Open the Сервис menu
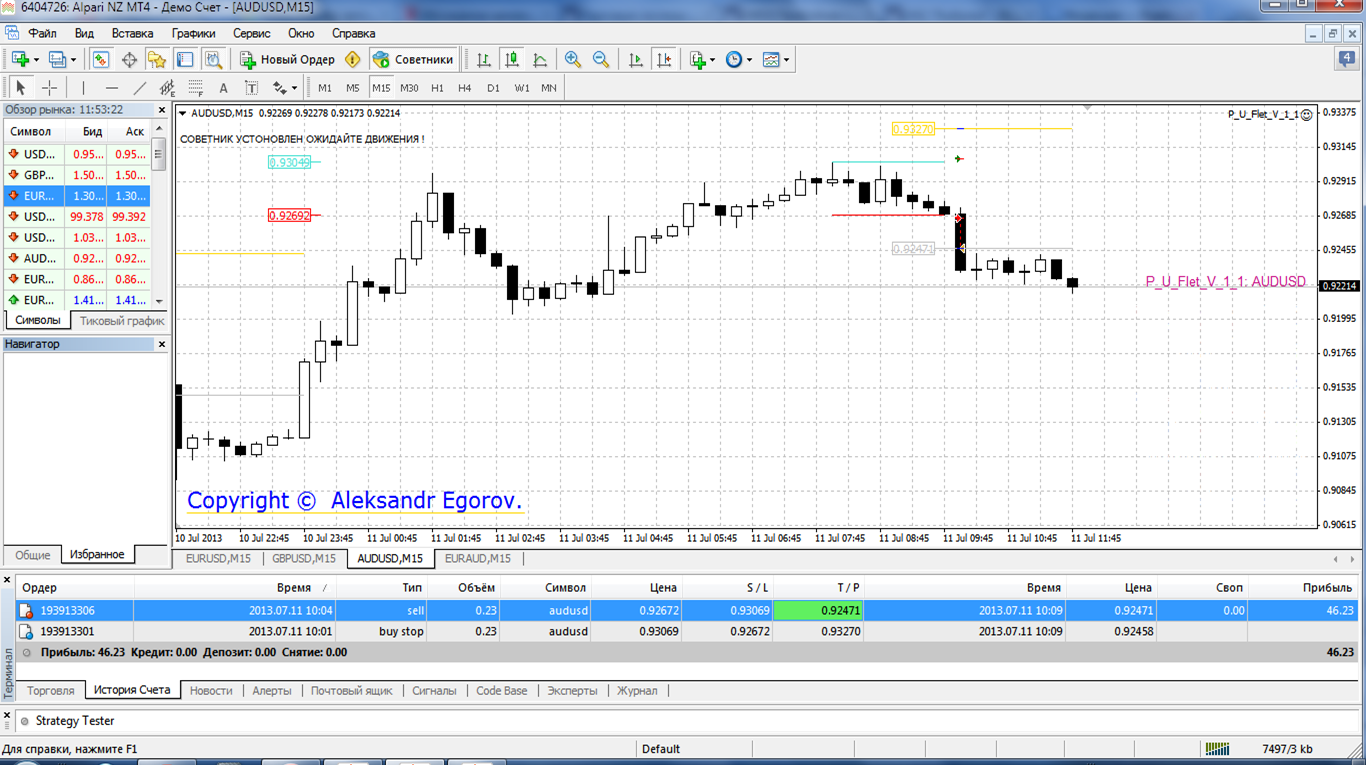The height and width of the screenshot is (765, 1366). pyautogui.click(x=251, y=33)
